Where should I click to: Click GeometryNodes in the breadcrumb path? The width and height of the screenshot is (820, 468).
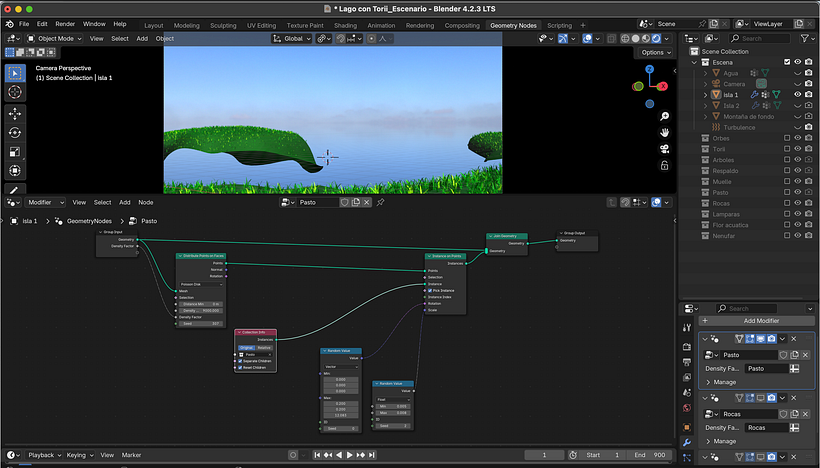(89, 221)
